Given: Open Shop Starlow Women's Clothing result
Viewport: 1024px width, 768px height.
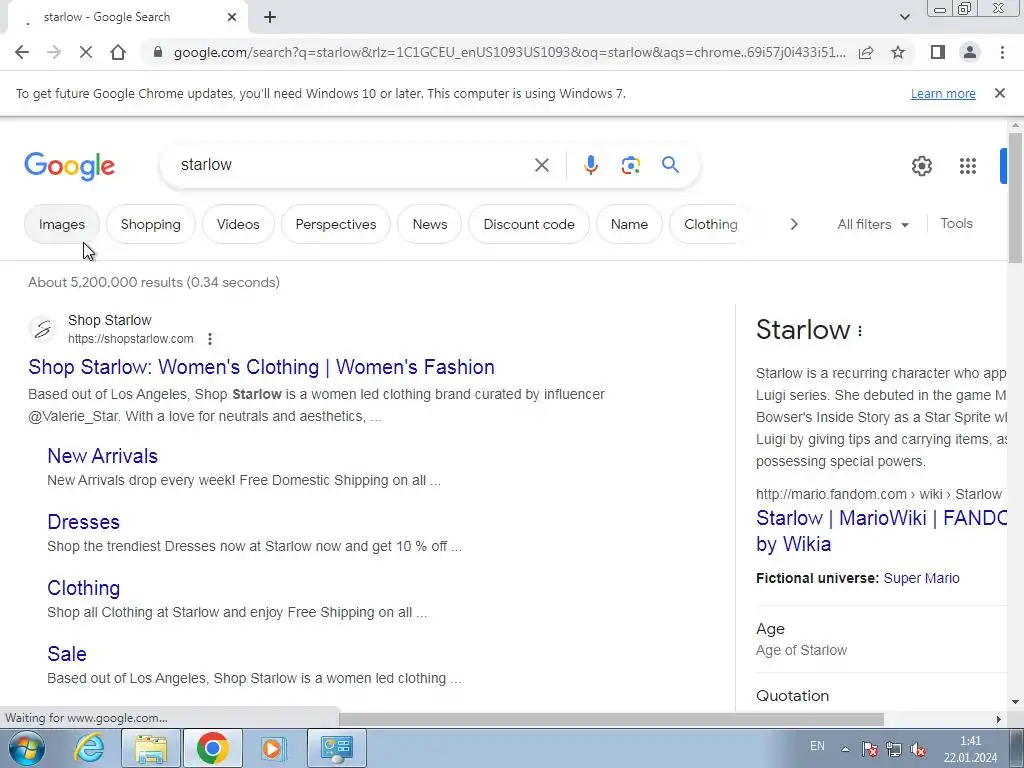Looking at the screenshot, I should 261,367.
